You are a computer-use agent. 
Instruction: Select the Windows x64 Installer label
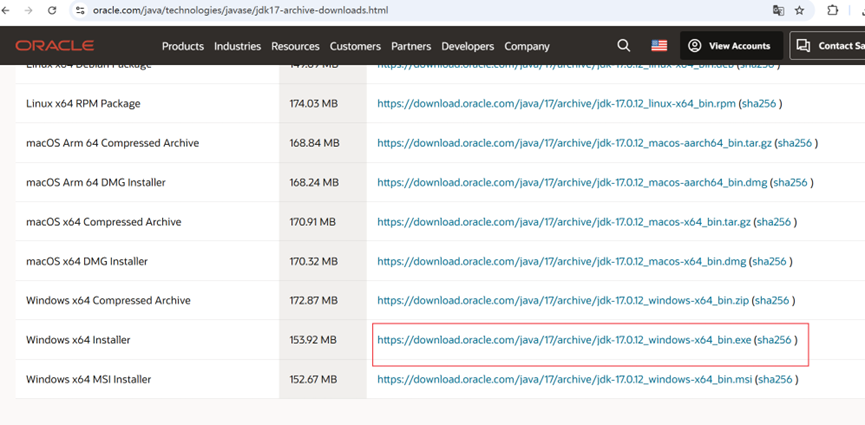(78, 340)
